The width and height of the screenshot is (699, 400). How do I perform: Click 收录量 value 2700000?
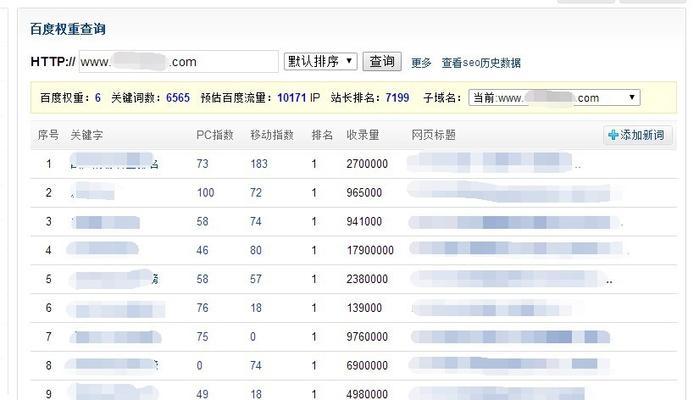tap(367, 164)
